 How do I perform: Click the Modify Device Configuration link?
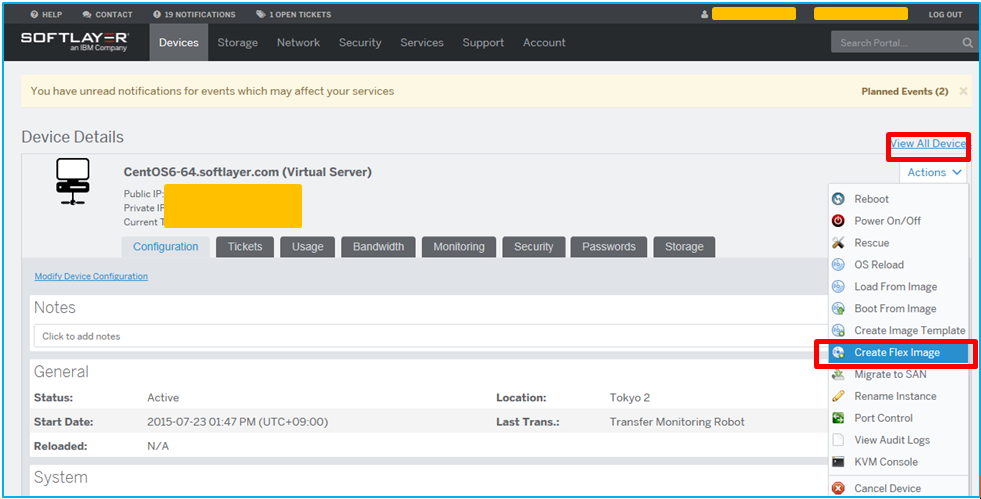(91, 276)
